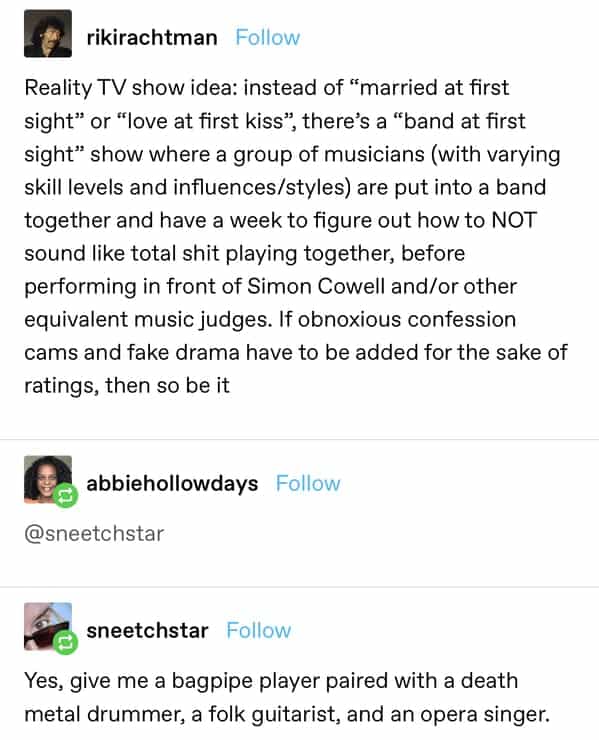
Task: Click the words "Reality TV show idea"
Action: [x=131, y=88]
